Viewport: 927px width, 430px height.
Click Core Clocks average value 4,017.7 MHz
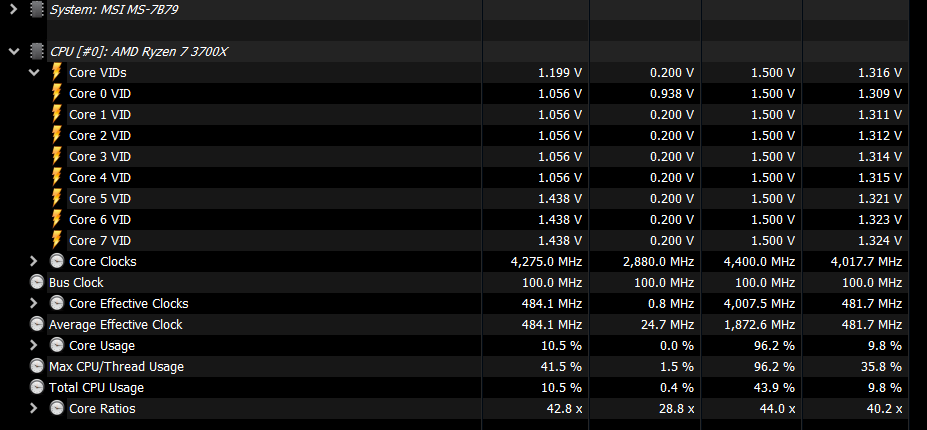866,261
